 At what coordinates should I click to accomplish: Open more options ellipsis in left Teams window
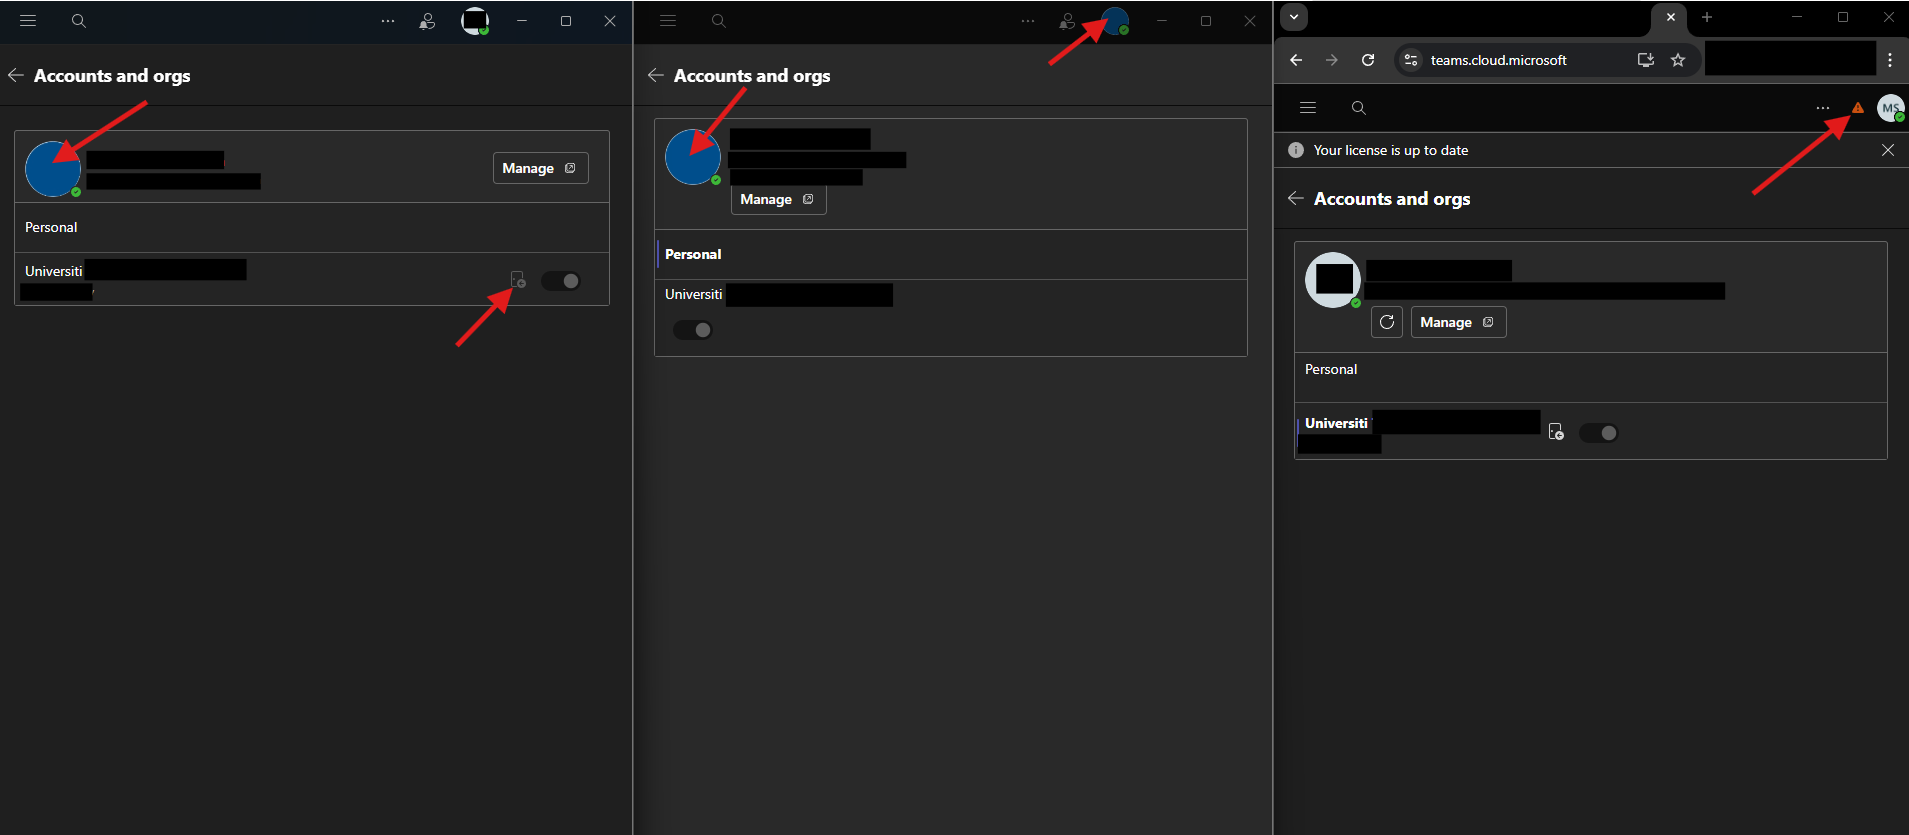(388, 21)
